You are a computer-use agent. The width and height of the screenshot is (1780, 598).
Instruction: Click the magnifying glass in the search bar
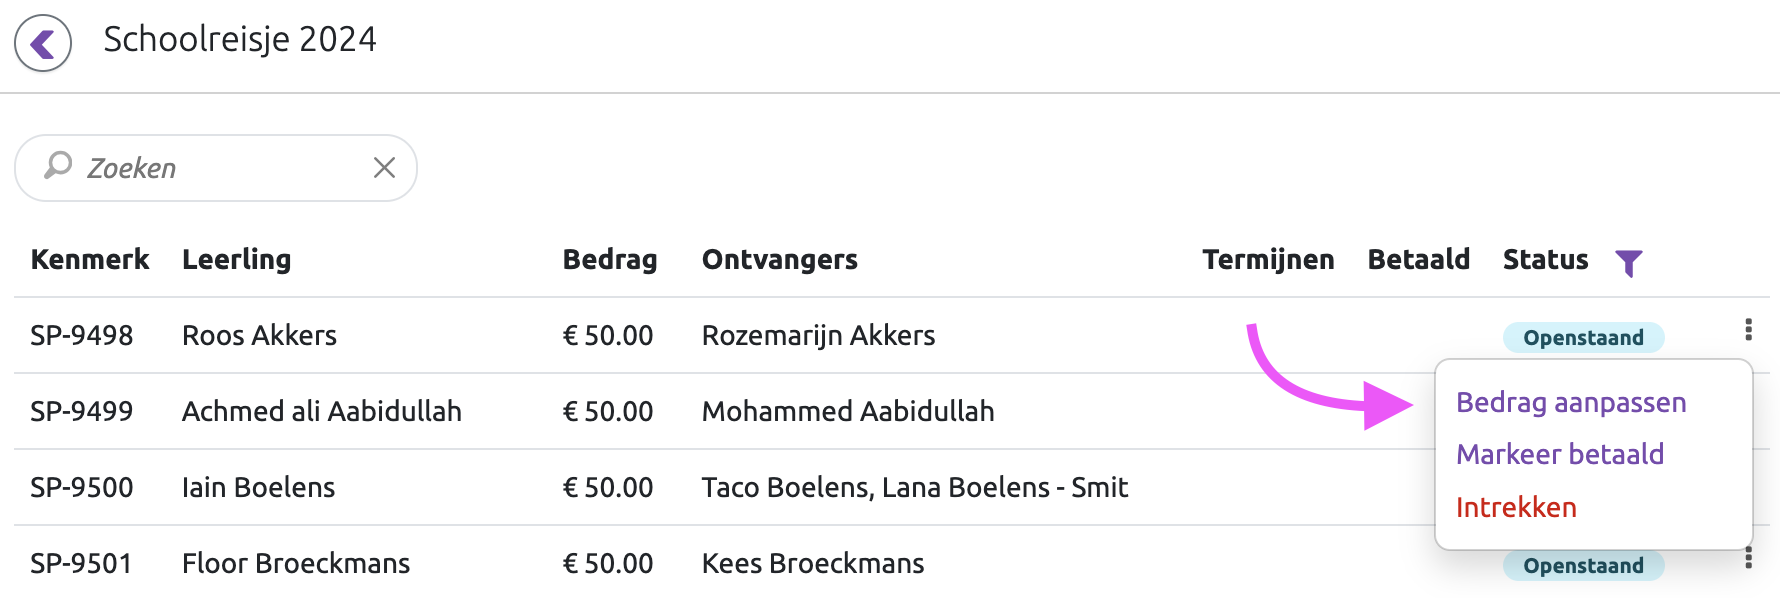pos(57,167)
